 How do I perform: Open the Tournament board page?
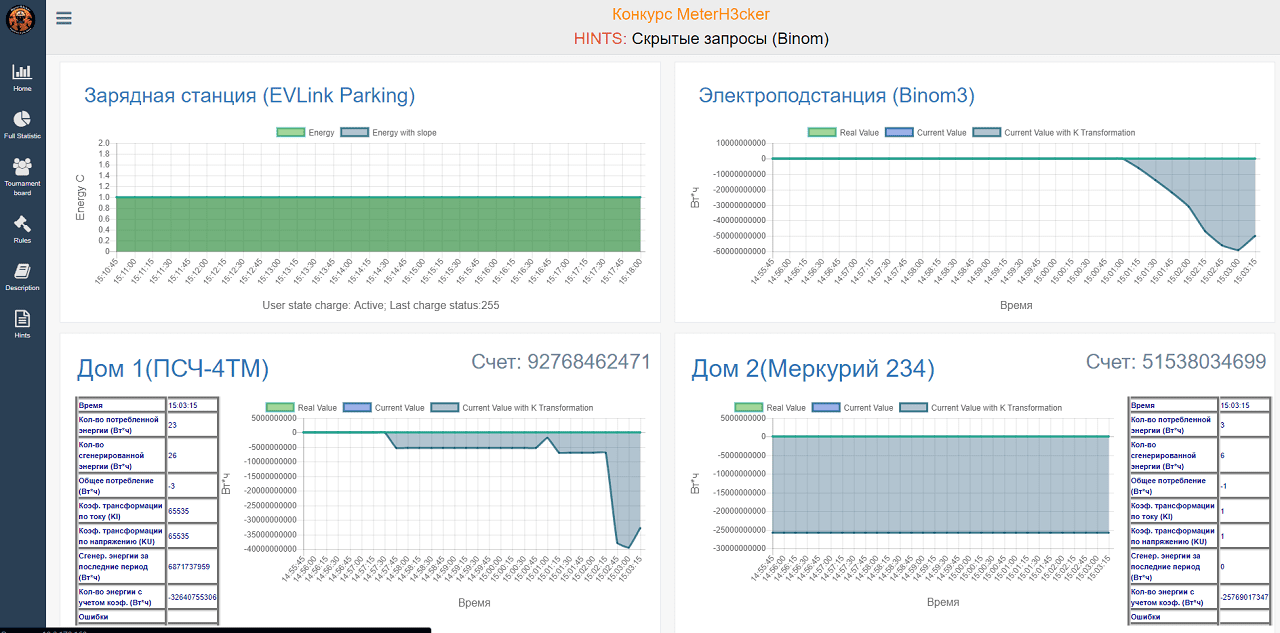click(x=22, y=176)
